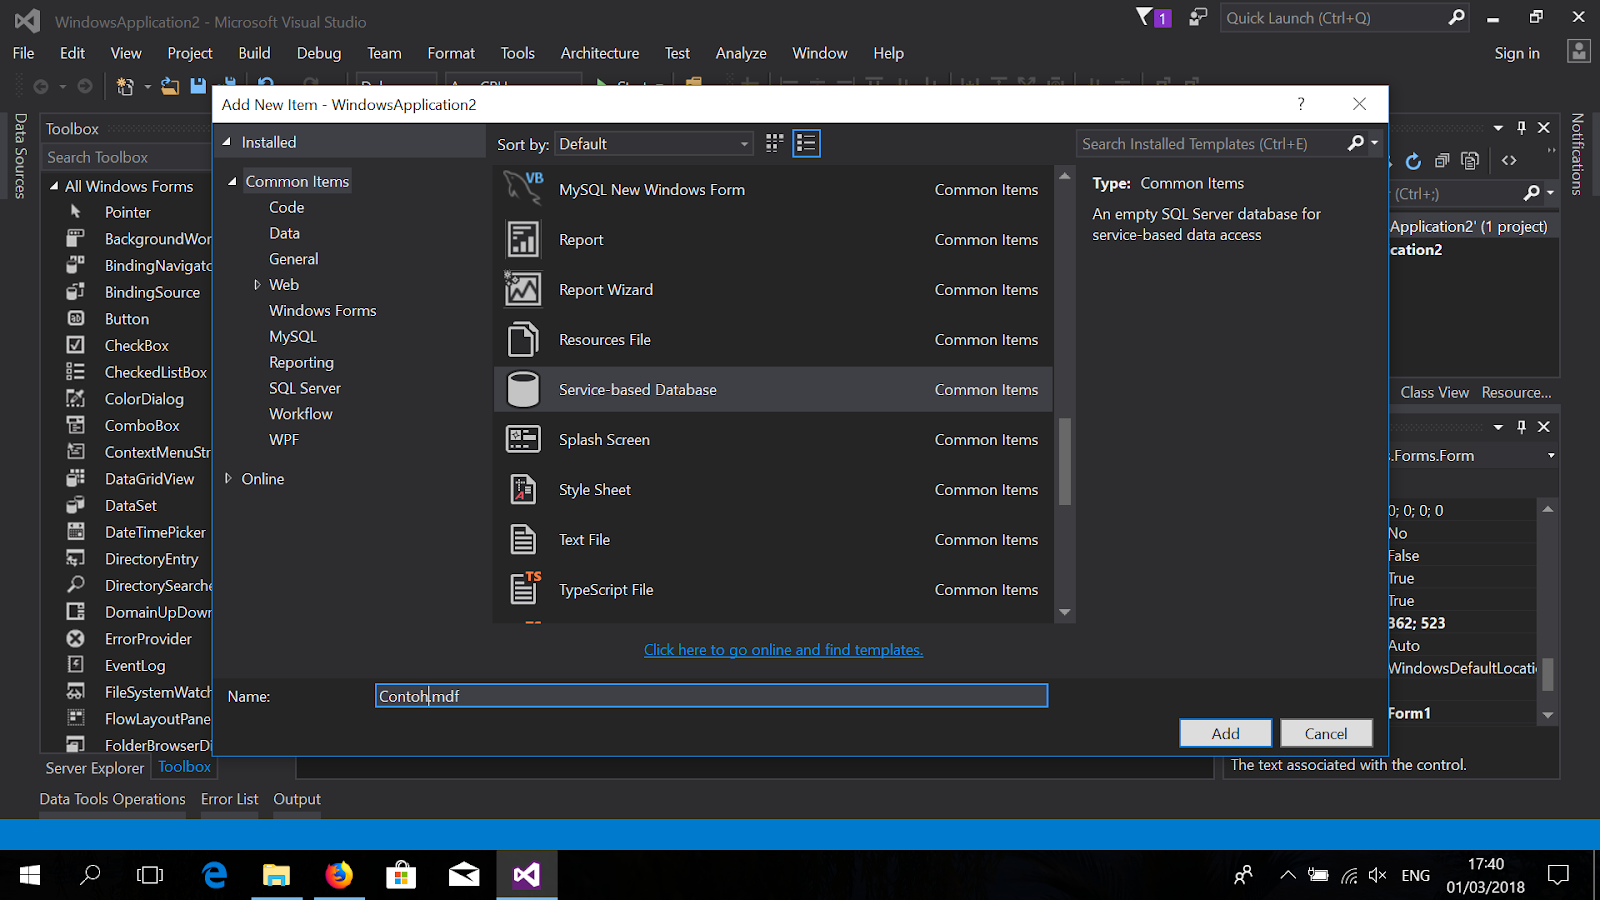Click the volume icon in system tray
This screenshot has width=1600, height=900.
pos(1378,875)
